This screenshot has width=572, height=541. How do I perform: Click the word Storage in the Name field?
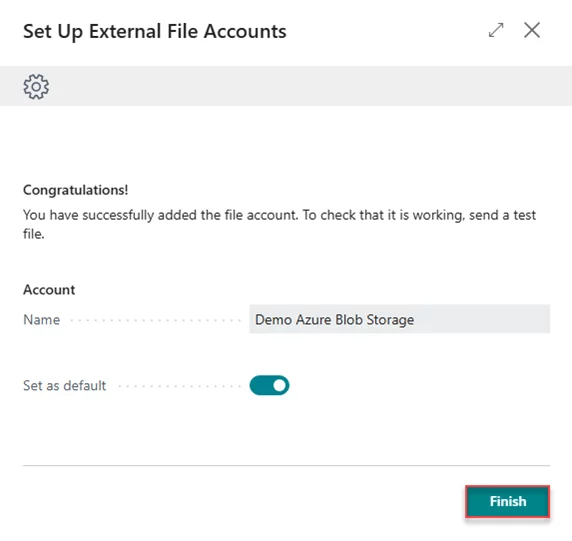tap(390, 320)
